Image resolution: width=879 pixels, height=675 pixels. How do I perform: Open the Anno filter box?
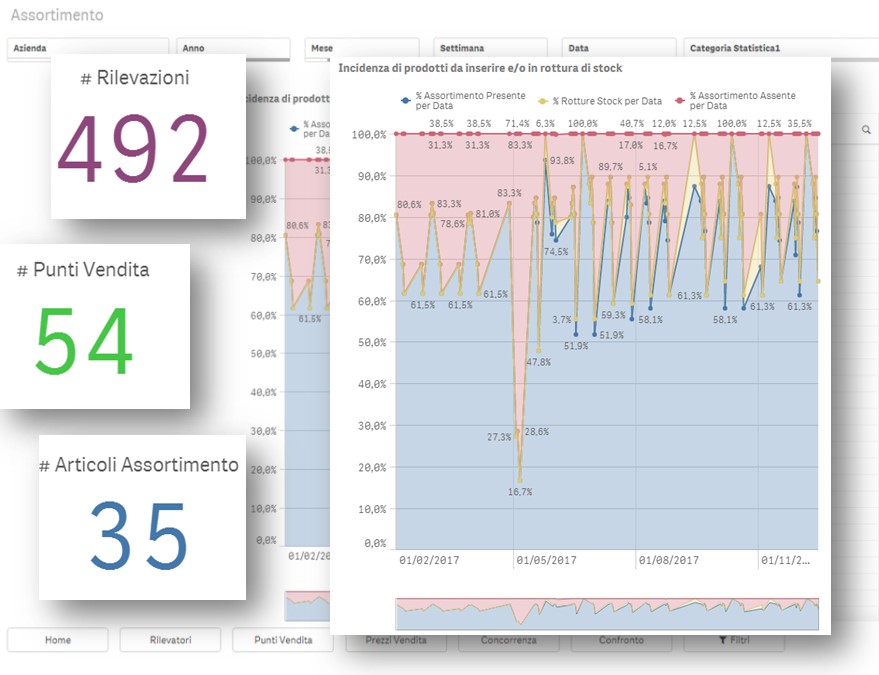tap(233, 48)
